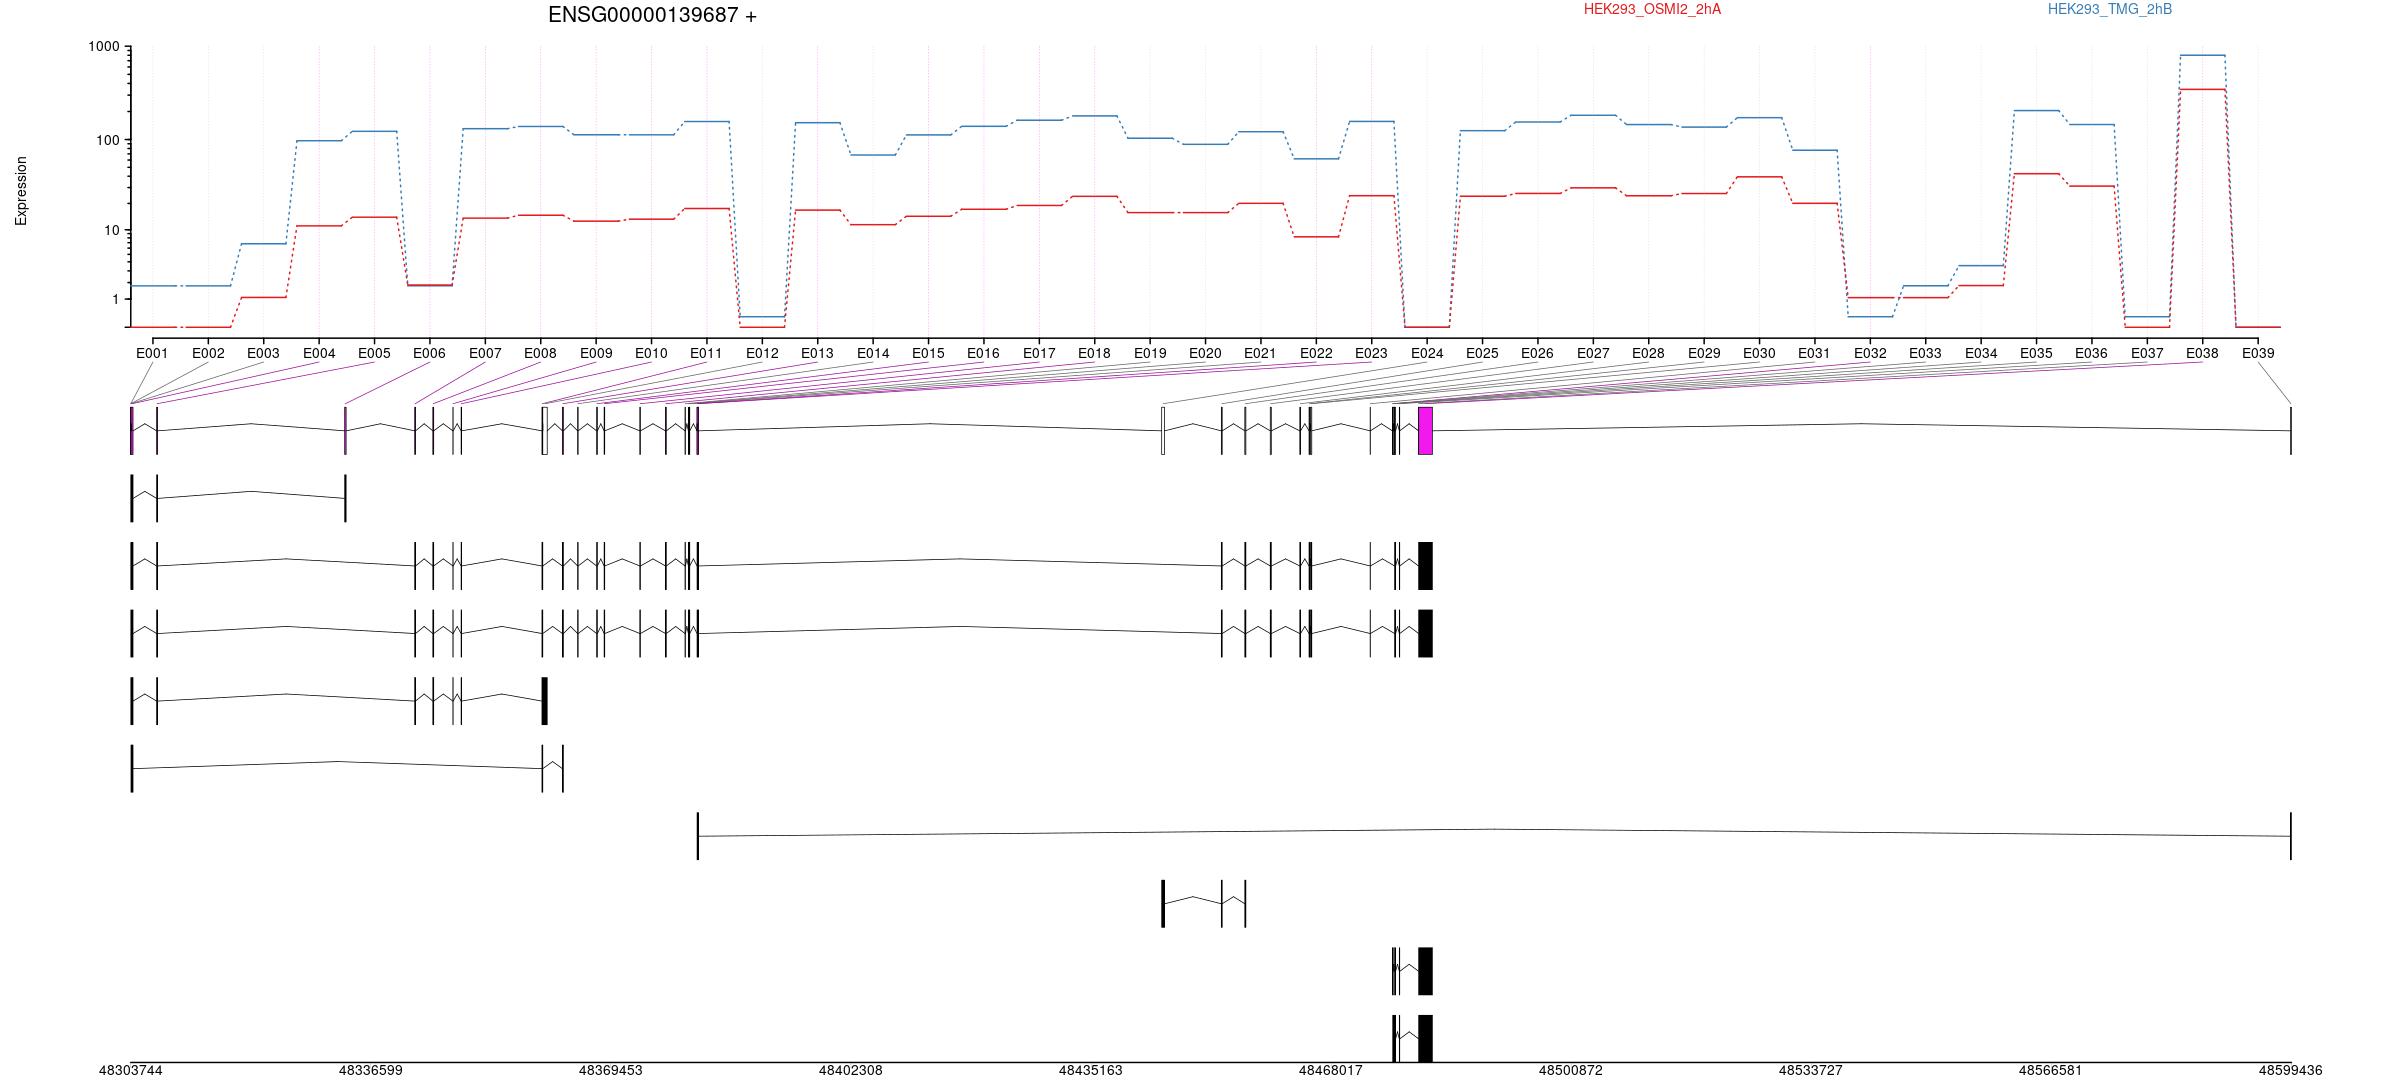Click the black terminal exon of the bottom transcript
The height and width of the screenshot is (1090, 2400).
1425,1038
